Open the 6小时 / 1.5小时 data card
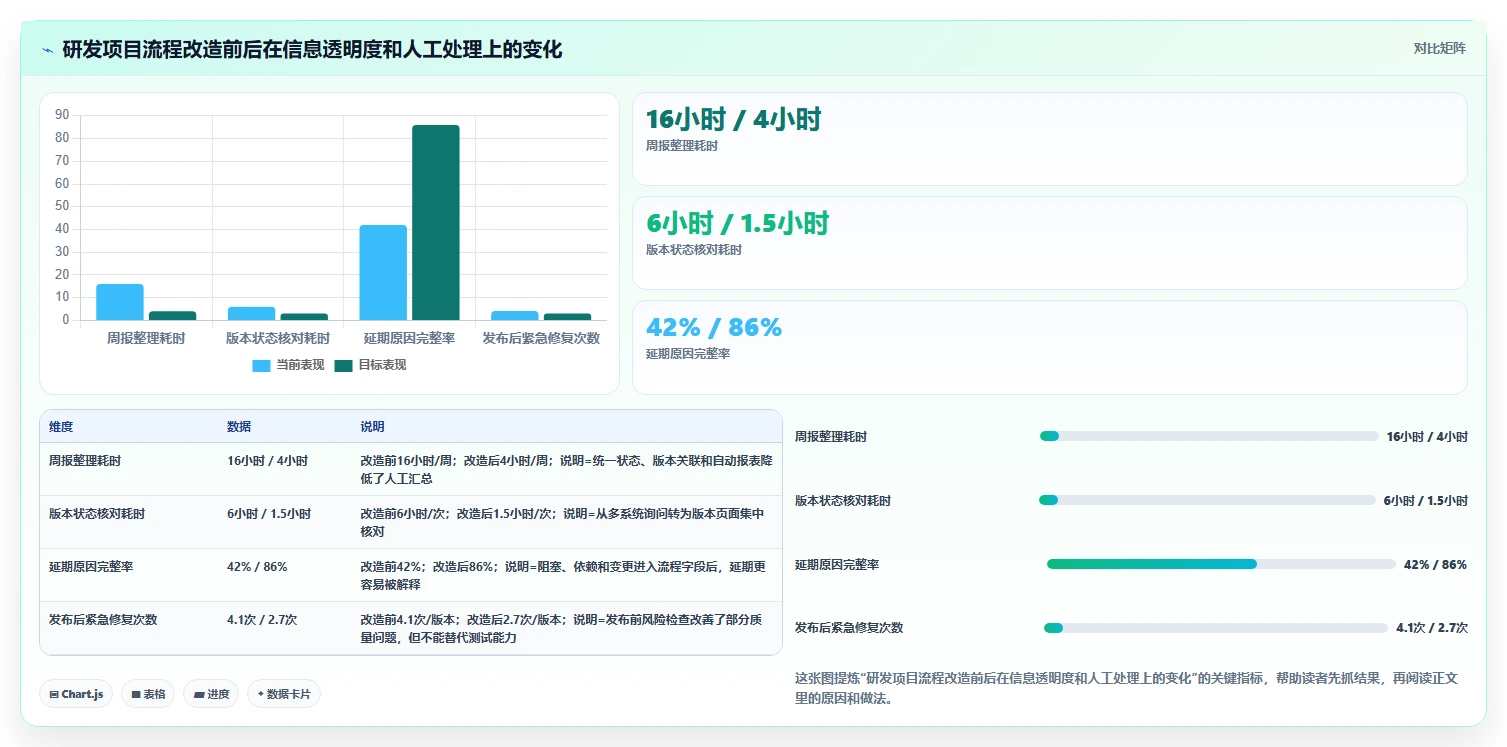This screenshot has height=747, width=1507. click(1050, 243)
